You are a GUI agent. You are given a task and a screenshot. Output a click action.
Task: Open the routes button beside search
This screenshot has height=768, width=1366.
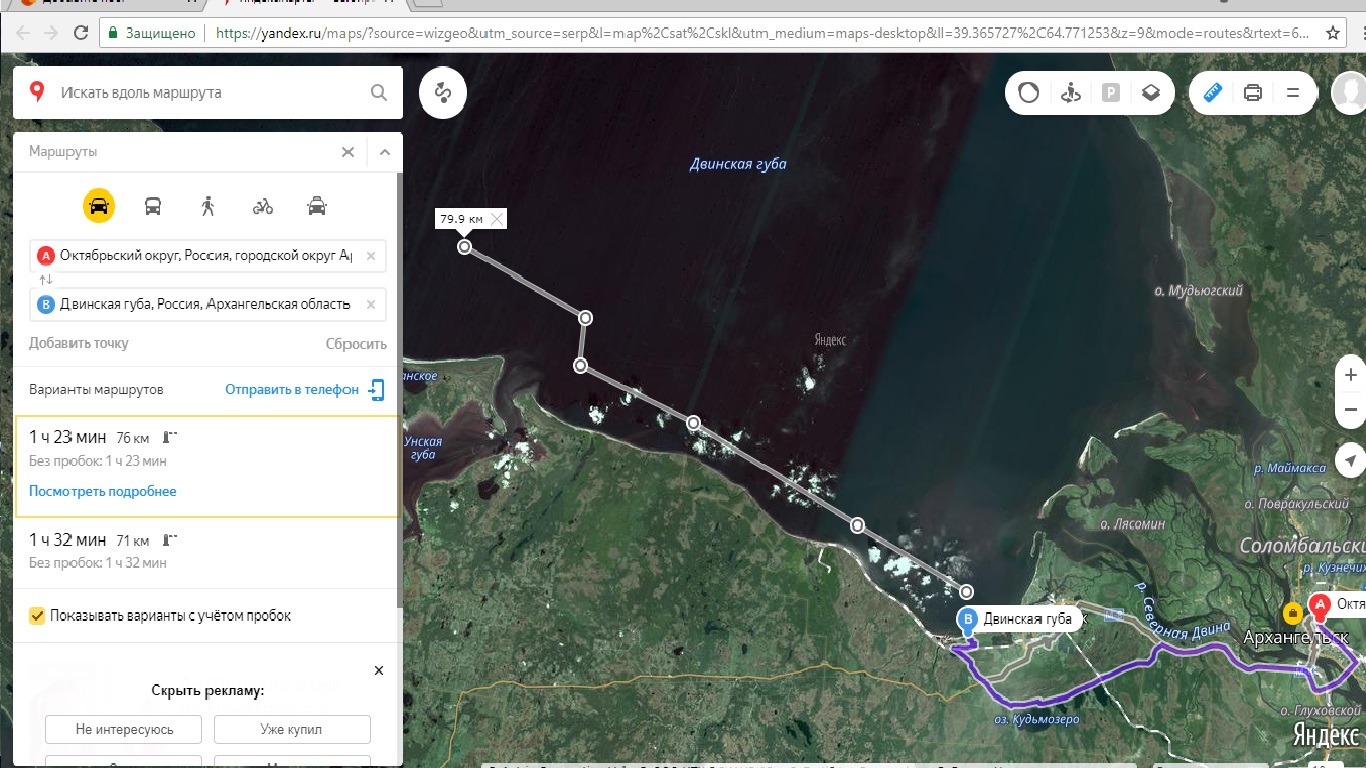coord(443,93)
